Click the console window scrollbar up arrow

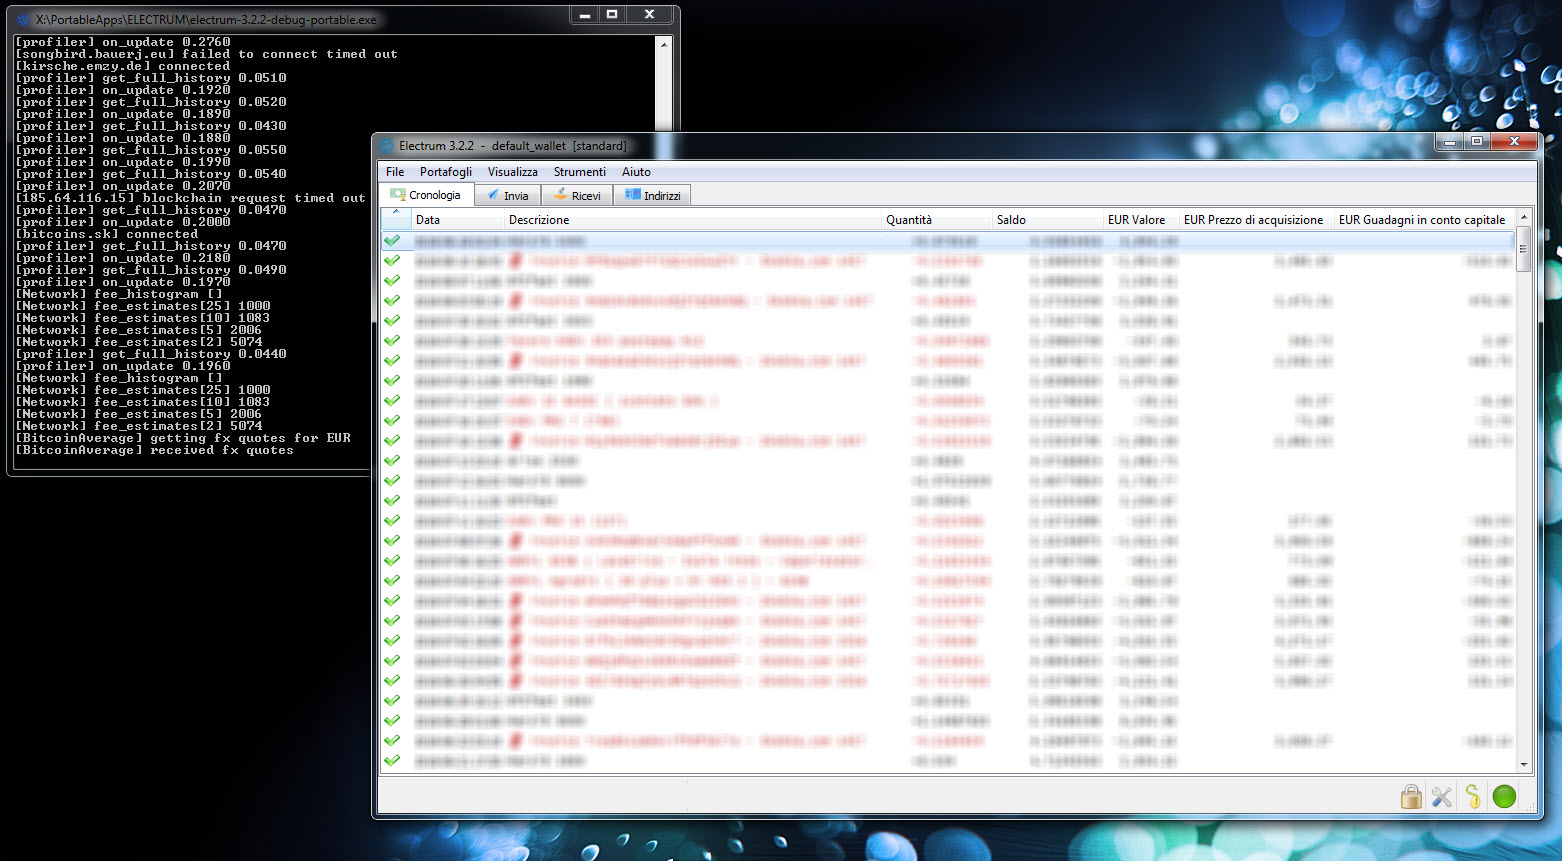[x=663, y=45]
